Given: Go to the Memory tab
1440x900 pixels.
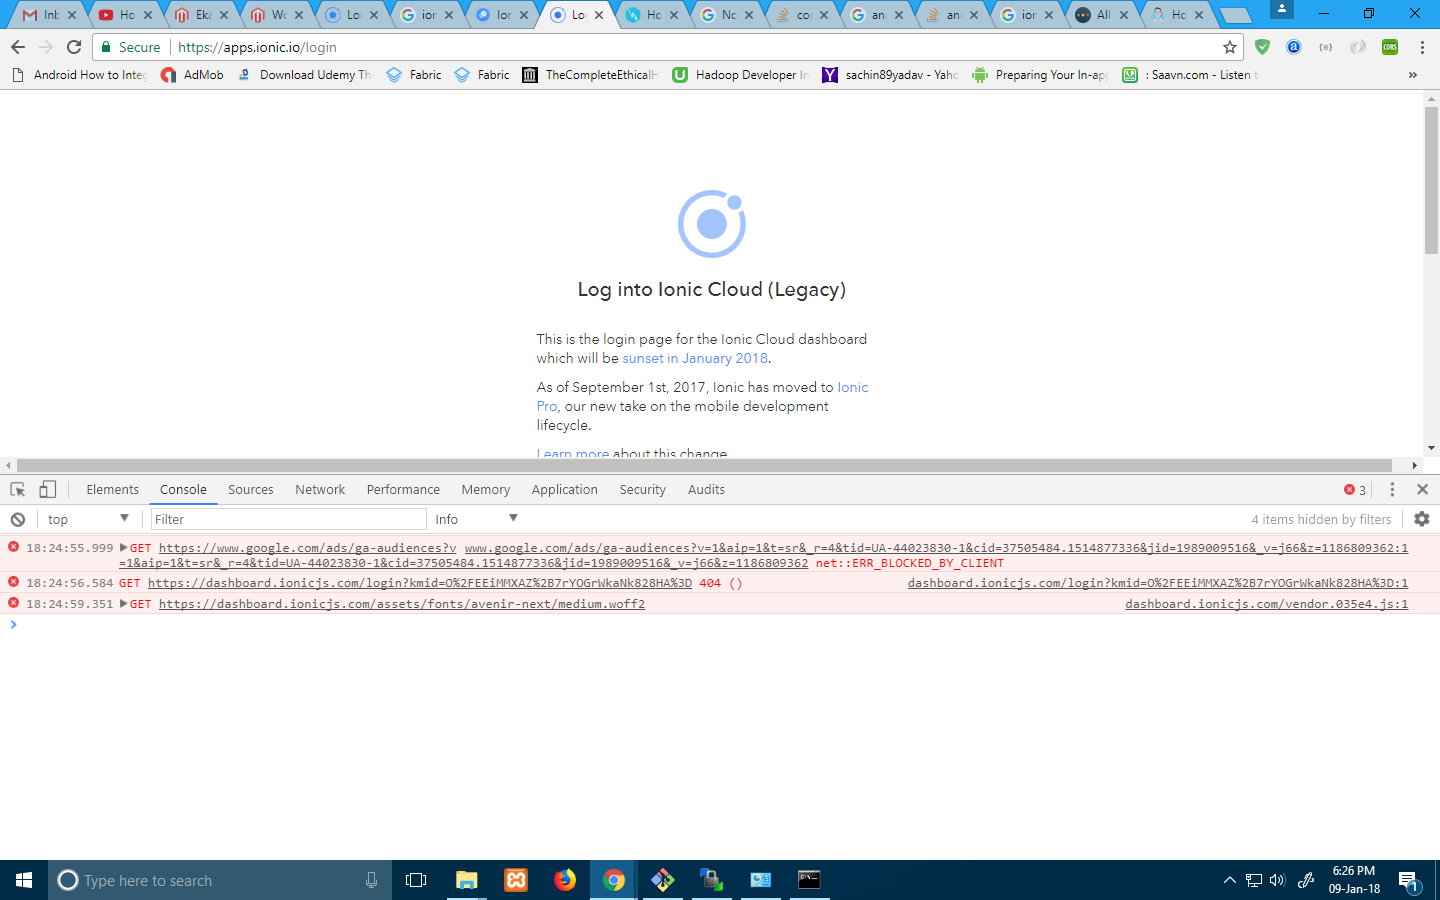Looking at the screenshot, I should coord(486,489).
